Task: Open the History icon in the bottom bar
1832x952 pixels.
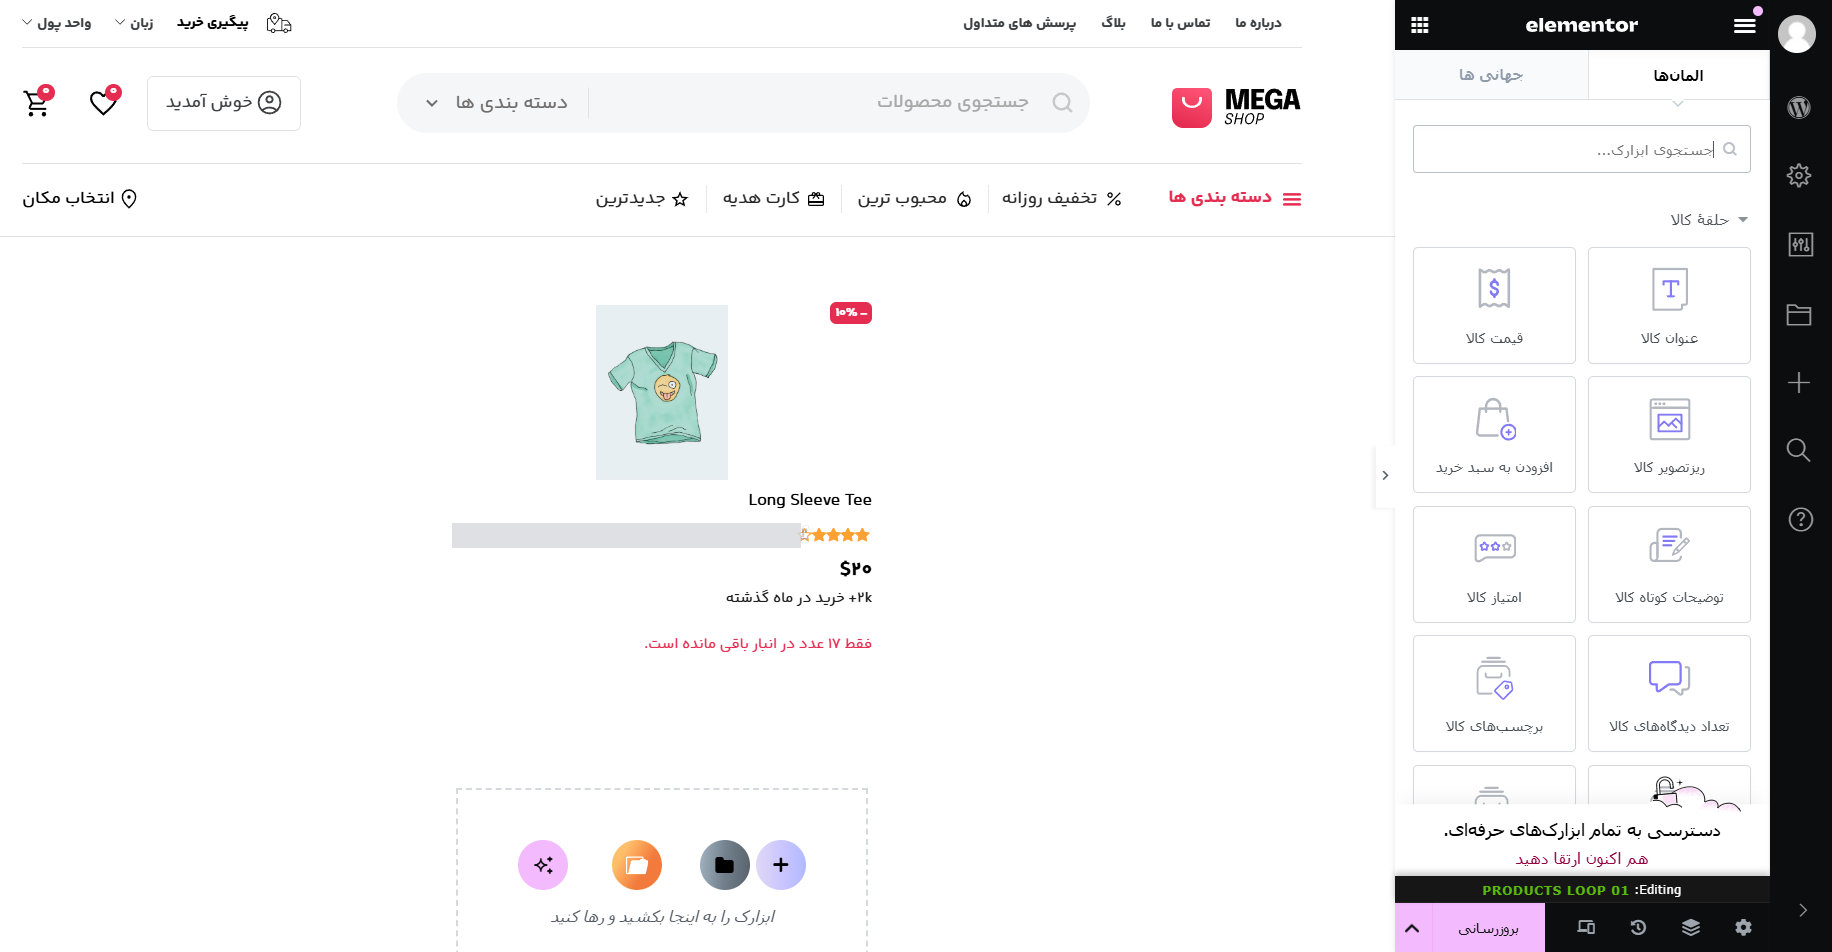Action: (1638, 928)
